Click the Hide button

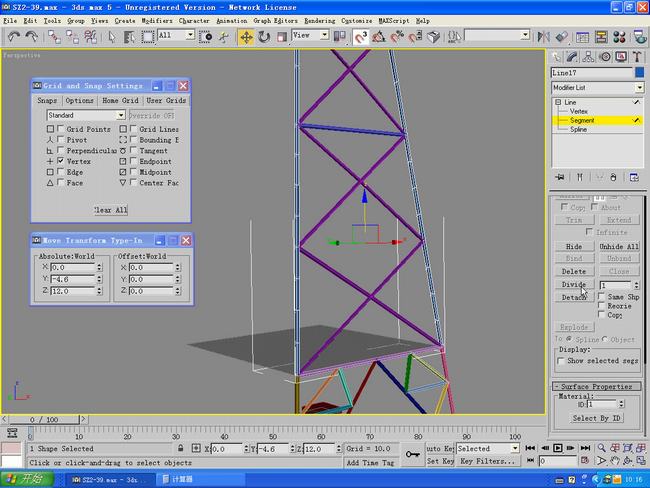(574, 246)
